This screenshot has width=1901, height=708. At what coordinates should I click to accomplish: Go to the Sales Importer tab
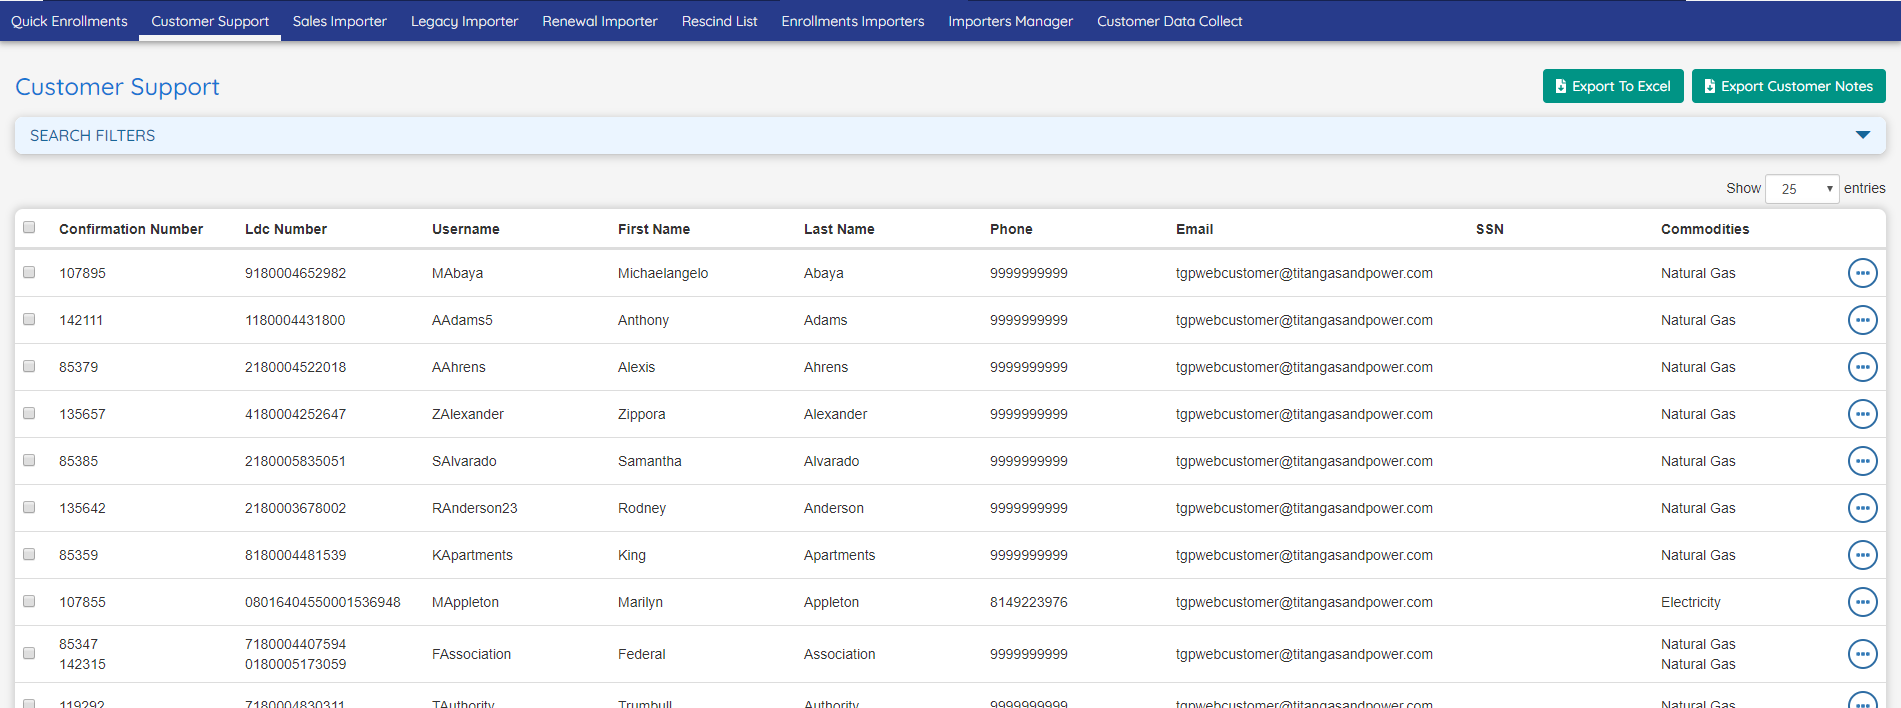tap(340, 21)
